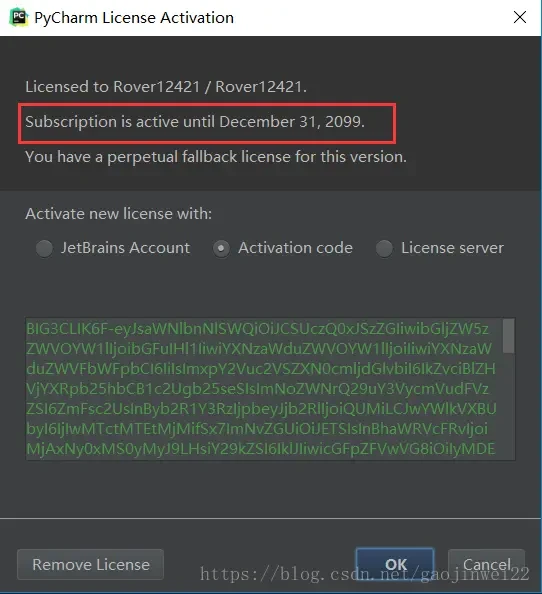Click the perpetual fallback license message
Screen dimensions: 542x594
pos(216,157)
